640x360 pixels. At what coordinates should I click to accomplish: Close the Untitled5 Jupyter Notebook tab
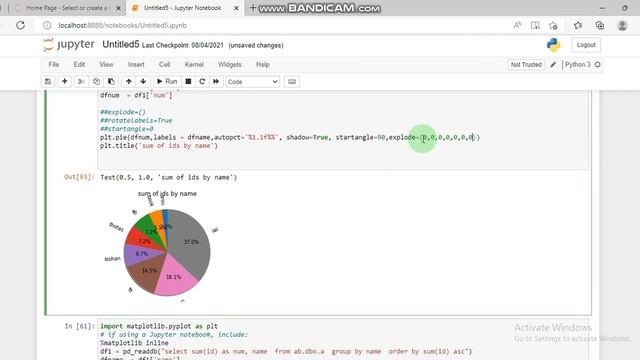tap(236, 8)
